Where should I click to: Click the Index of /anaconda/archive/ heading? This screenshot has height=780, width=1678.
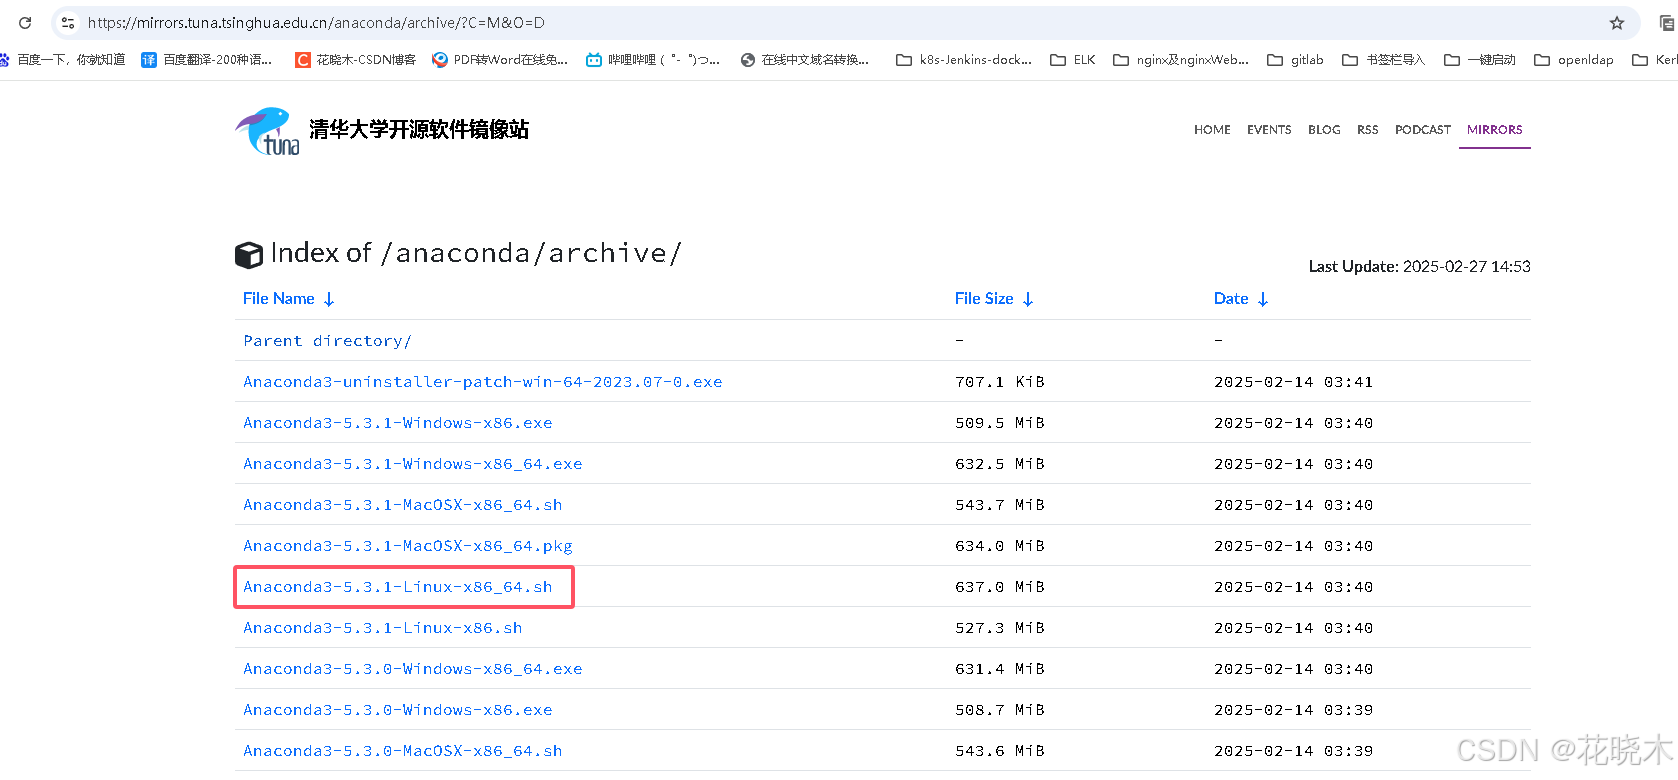[x=476, y=253]
